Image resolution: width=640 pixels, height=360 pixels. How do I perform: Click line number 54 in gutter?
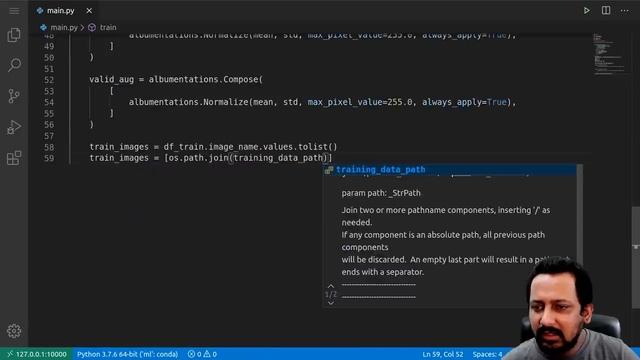pos(49,102)
